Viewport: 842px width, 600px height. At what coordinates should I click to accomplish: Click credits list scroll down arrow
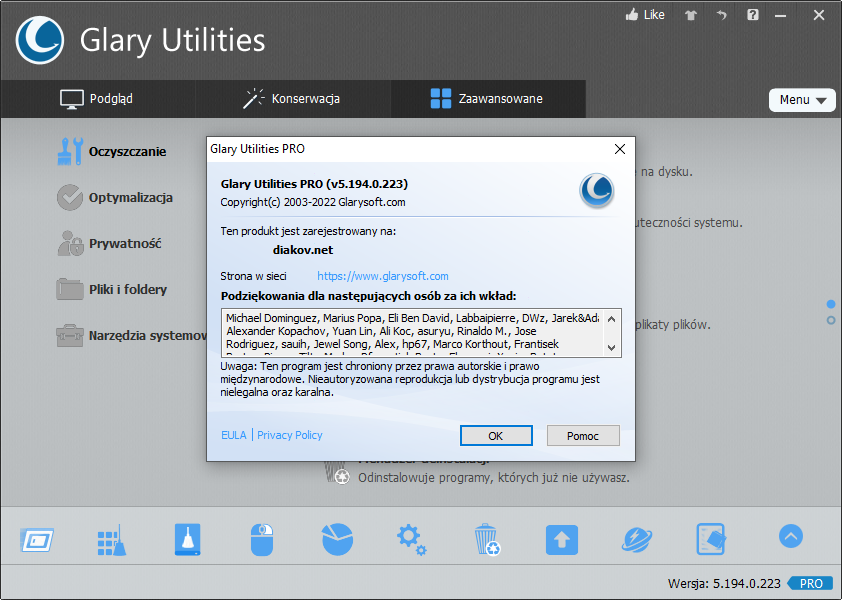(x=611, y=348)
